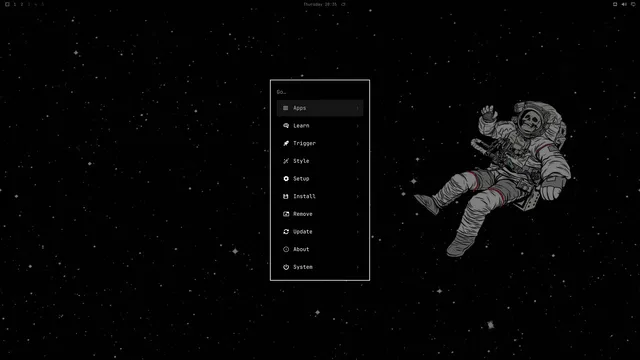
Task: Expand the Style submenu chevron
Action: pyautogui.click(x=358, y=161)
